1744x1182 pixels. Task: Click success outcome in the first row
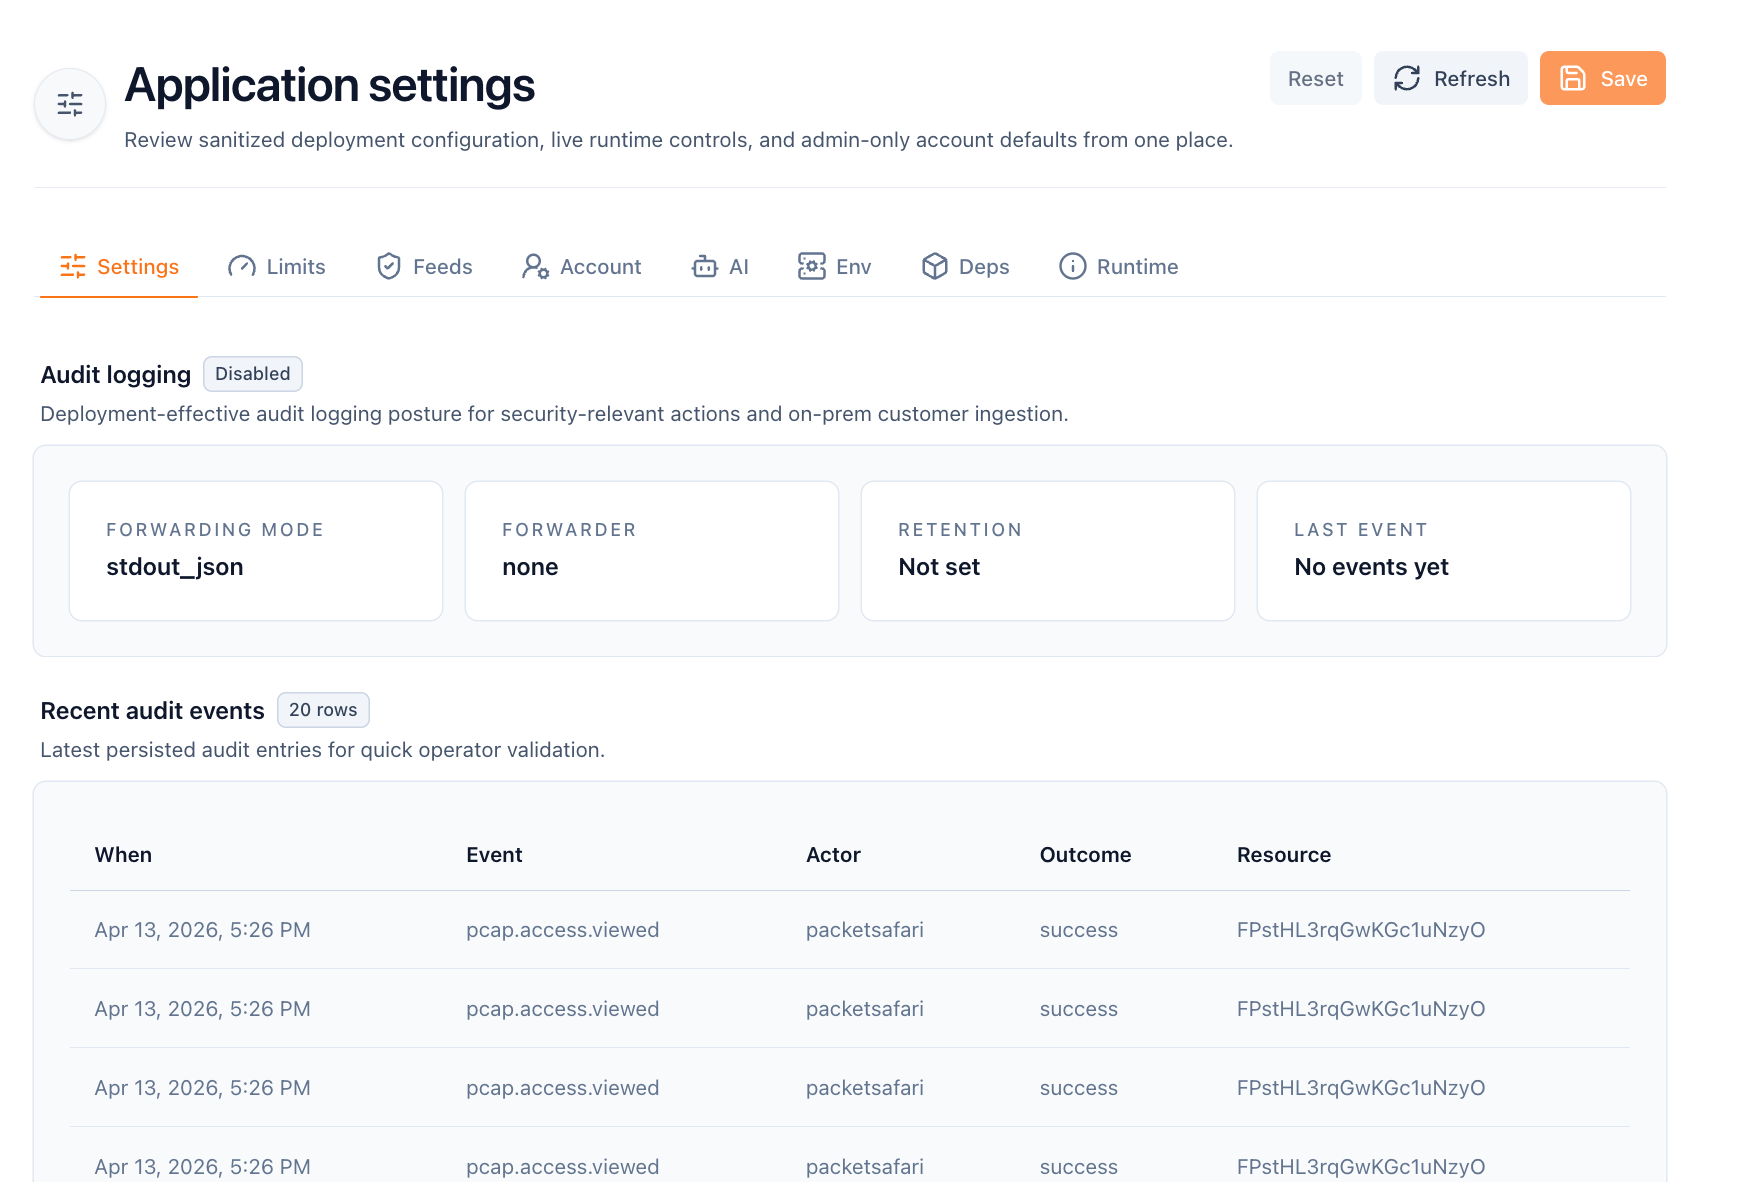point(1078,930)
